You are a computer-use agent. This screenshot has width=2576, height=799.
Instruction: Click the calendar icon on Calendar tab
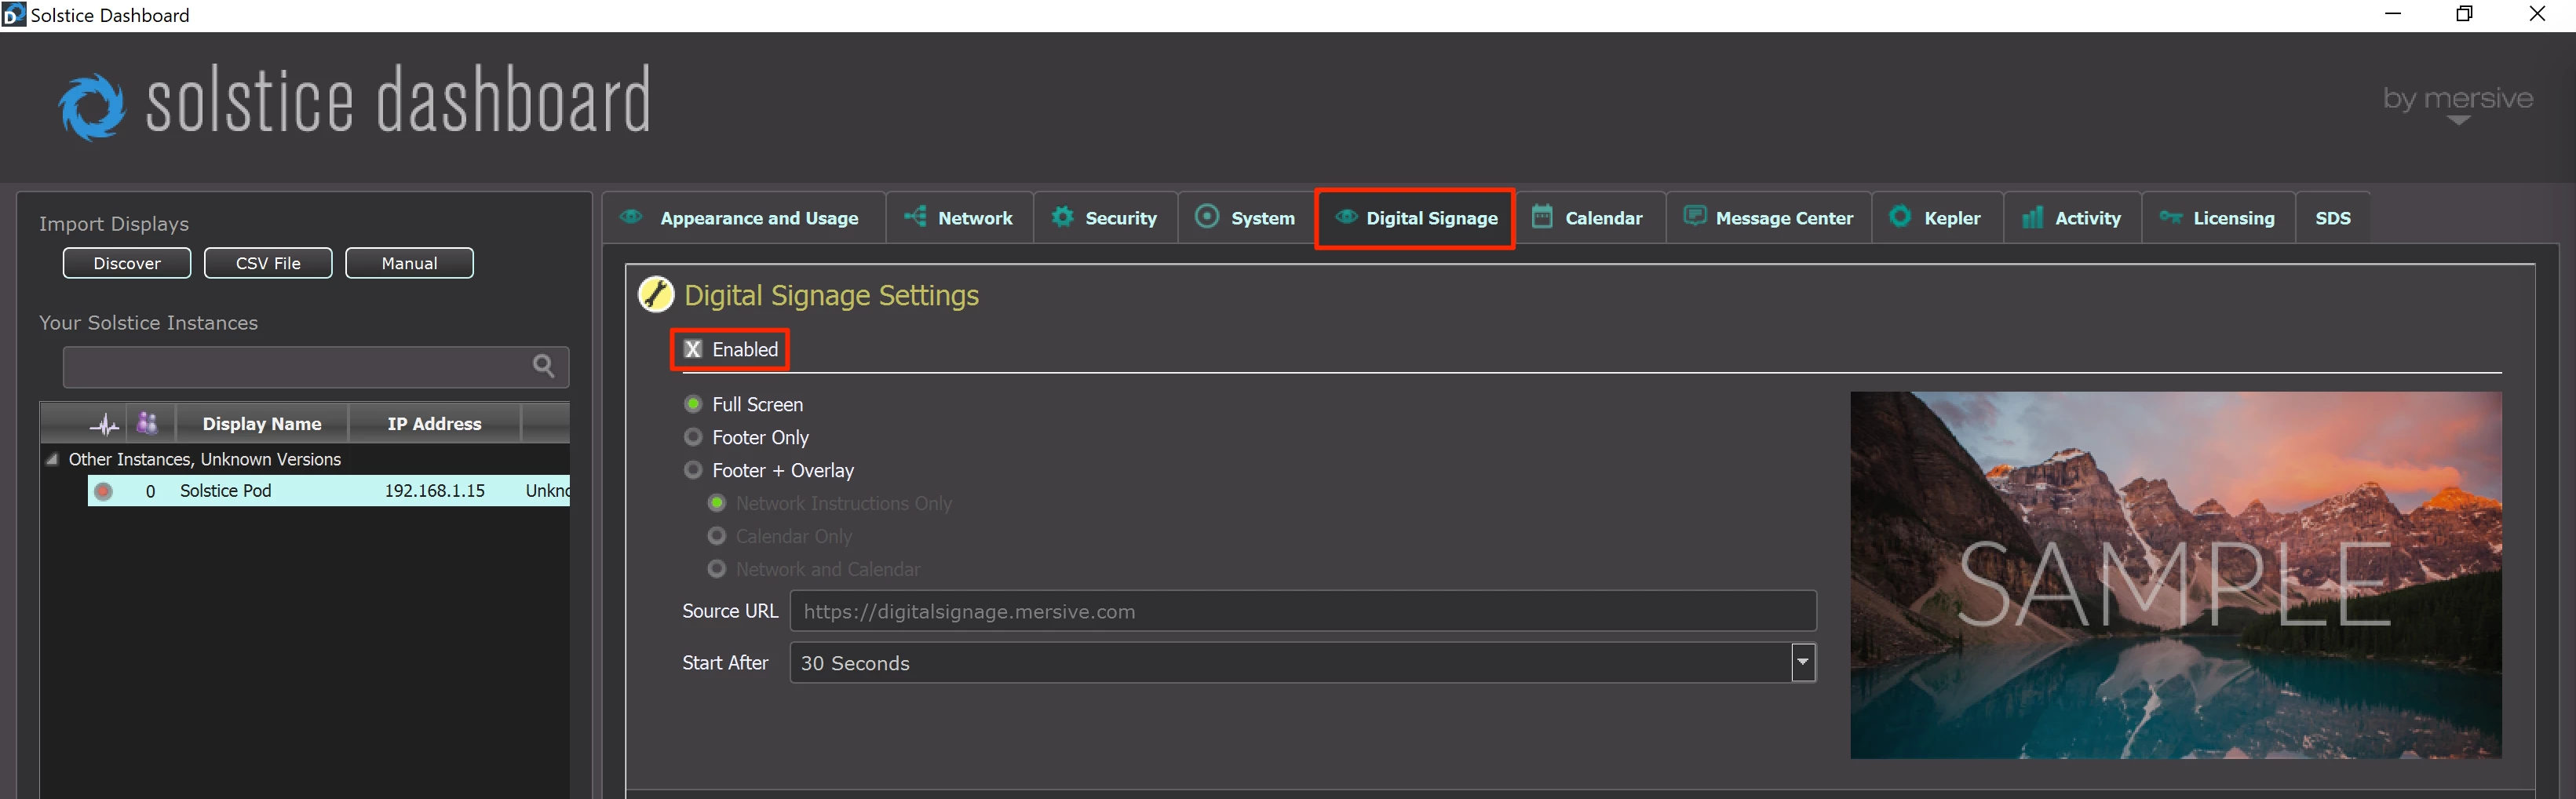tap(1542, 217)
